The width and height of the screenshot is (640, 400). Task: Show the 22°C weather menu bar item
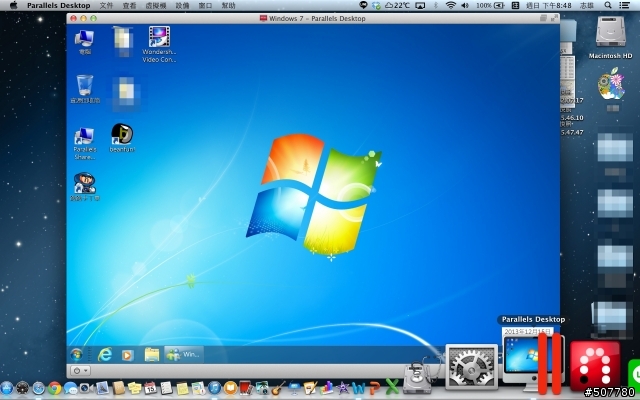point(397,5)
